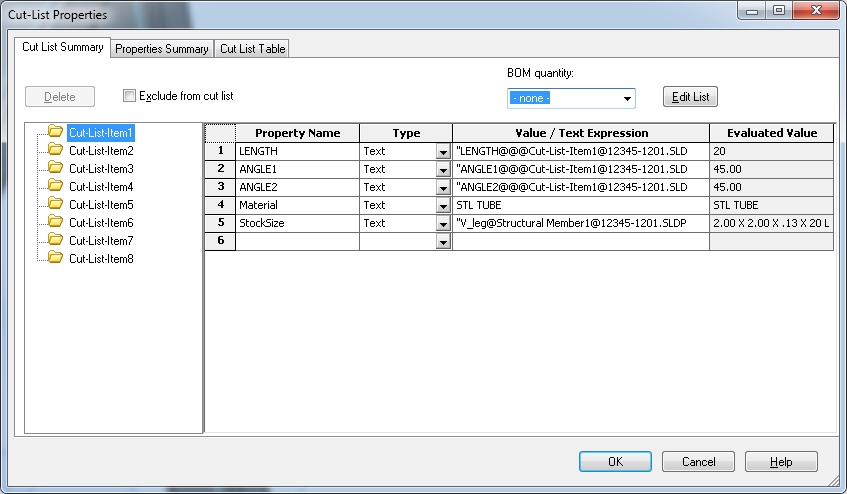The height and width of the screenshot is (494, 847).
Task: Click the Type column header
Action: coord(406,133)
